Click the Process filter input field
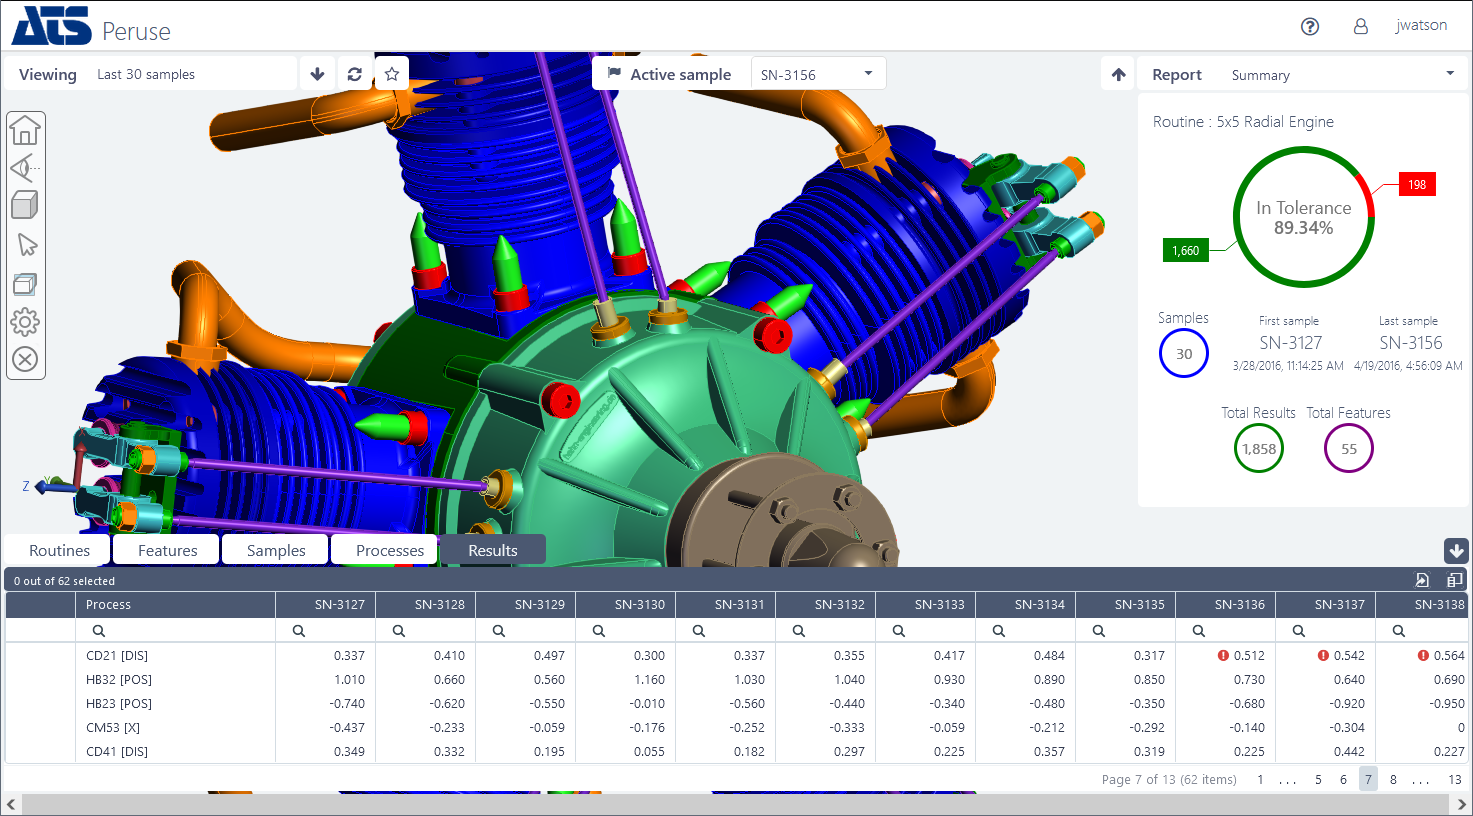The image size is (1473, 816). tap(175, 631)
